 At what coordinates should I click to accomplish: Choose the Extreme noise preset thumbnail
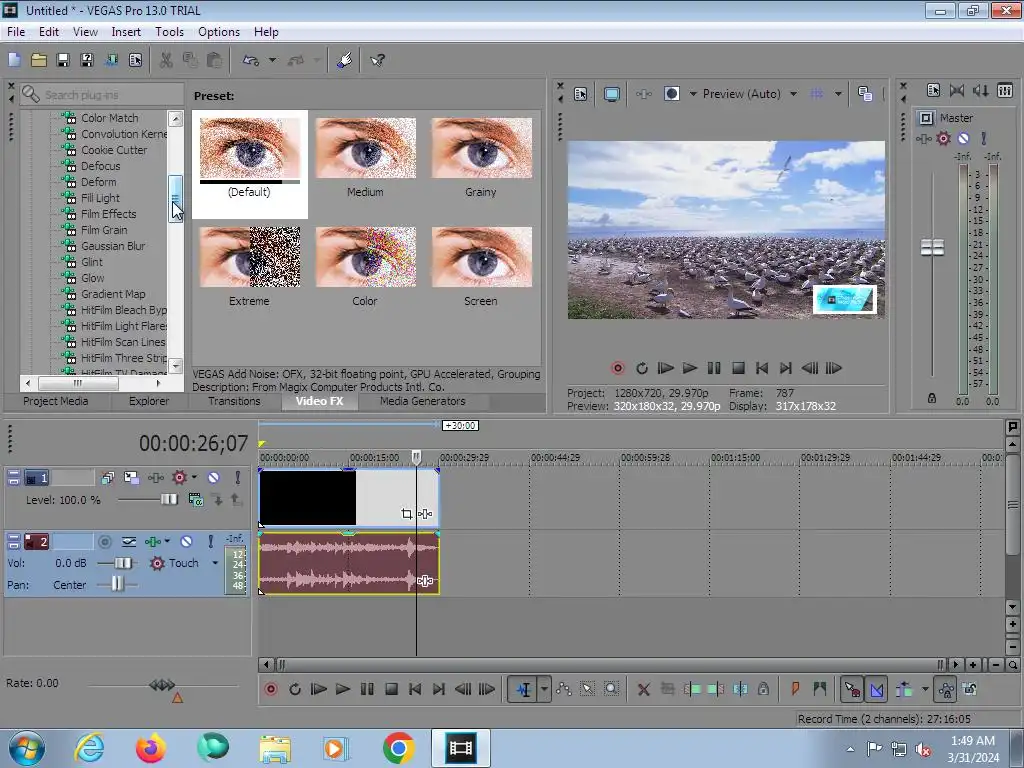249,257
